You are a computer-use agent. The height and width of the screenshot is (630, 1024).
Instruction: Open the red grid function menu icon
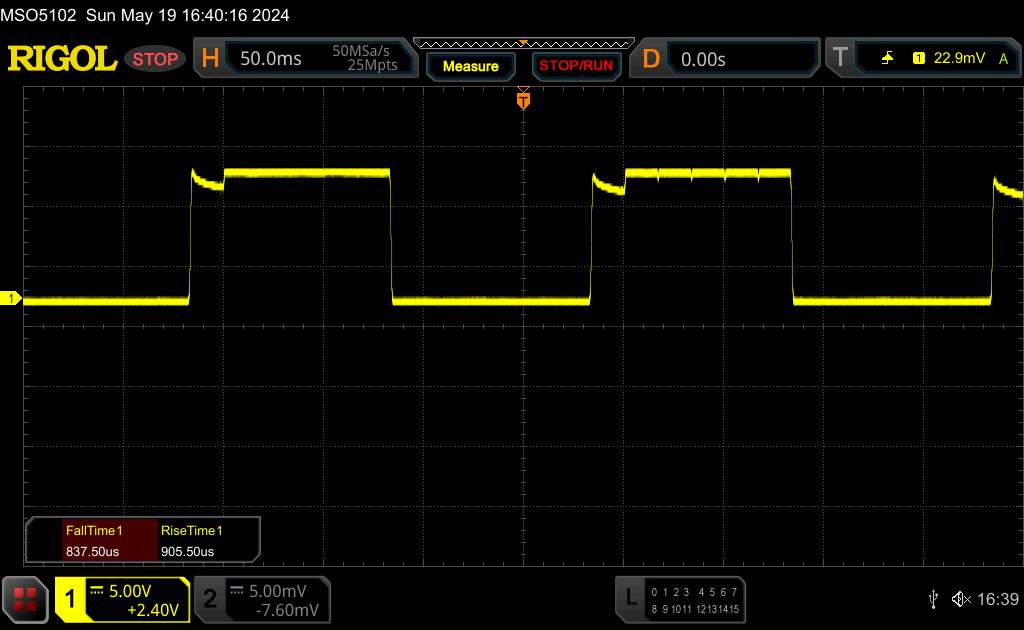click(25, 599)
